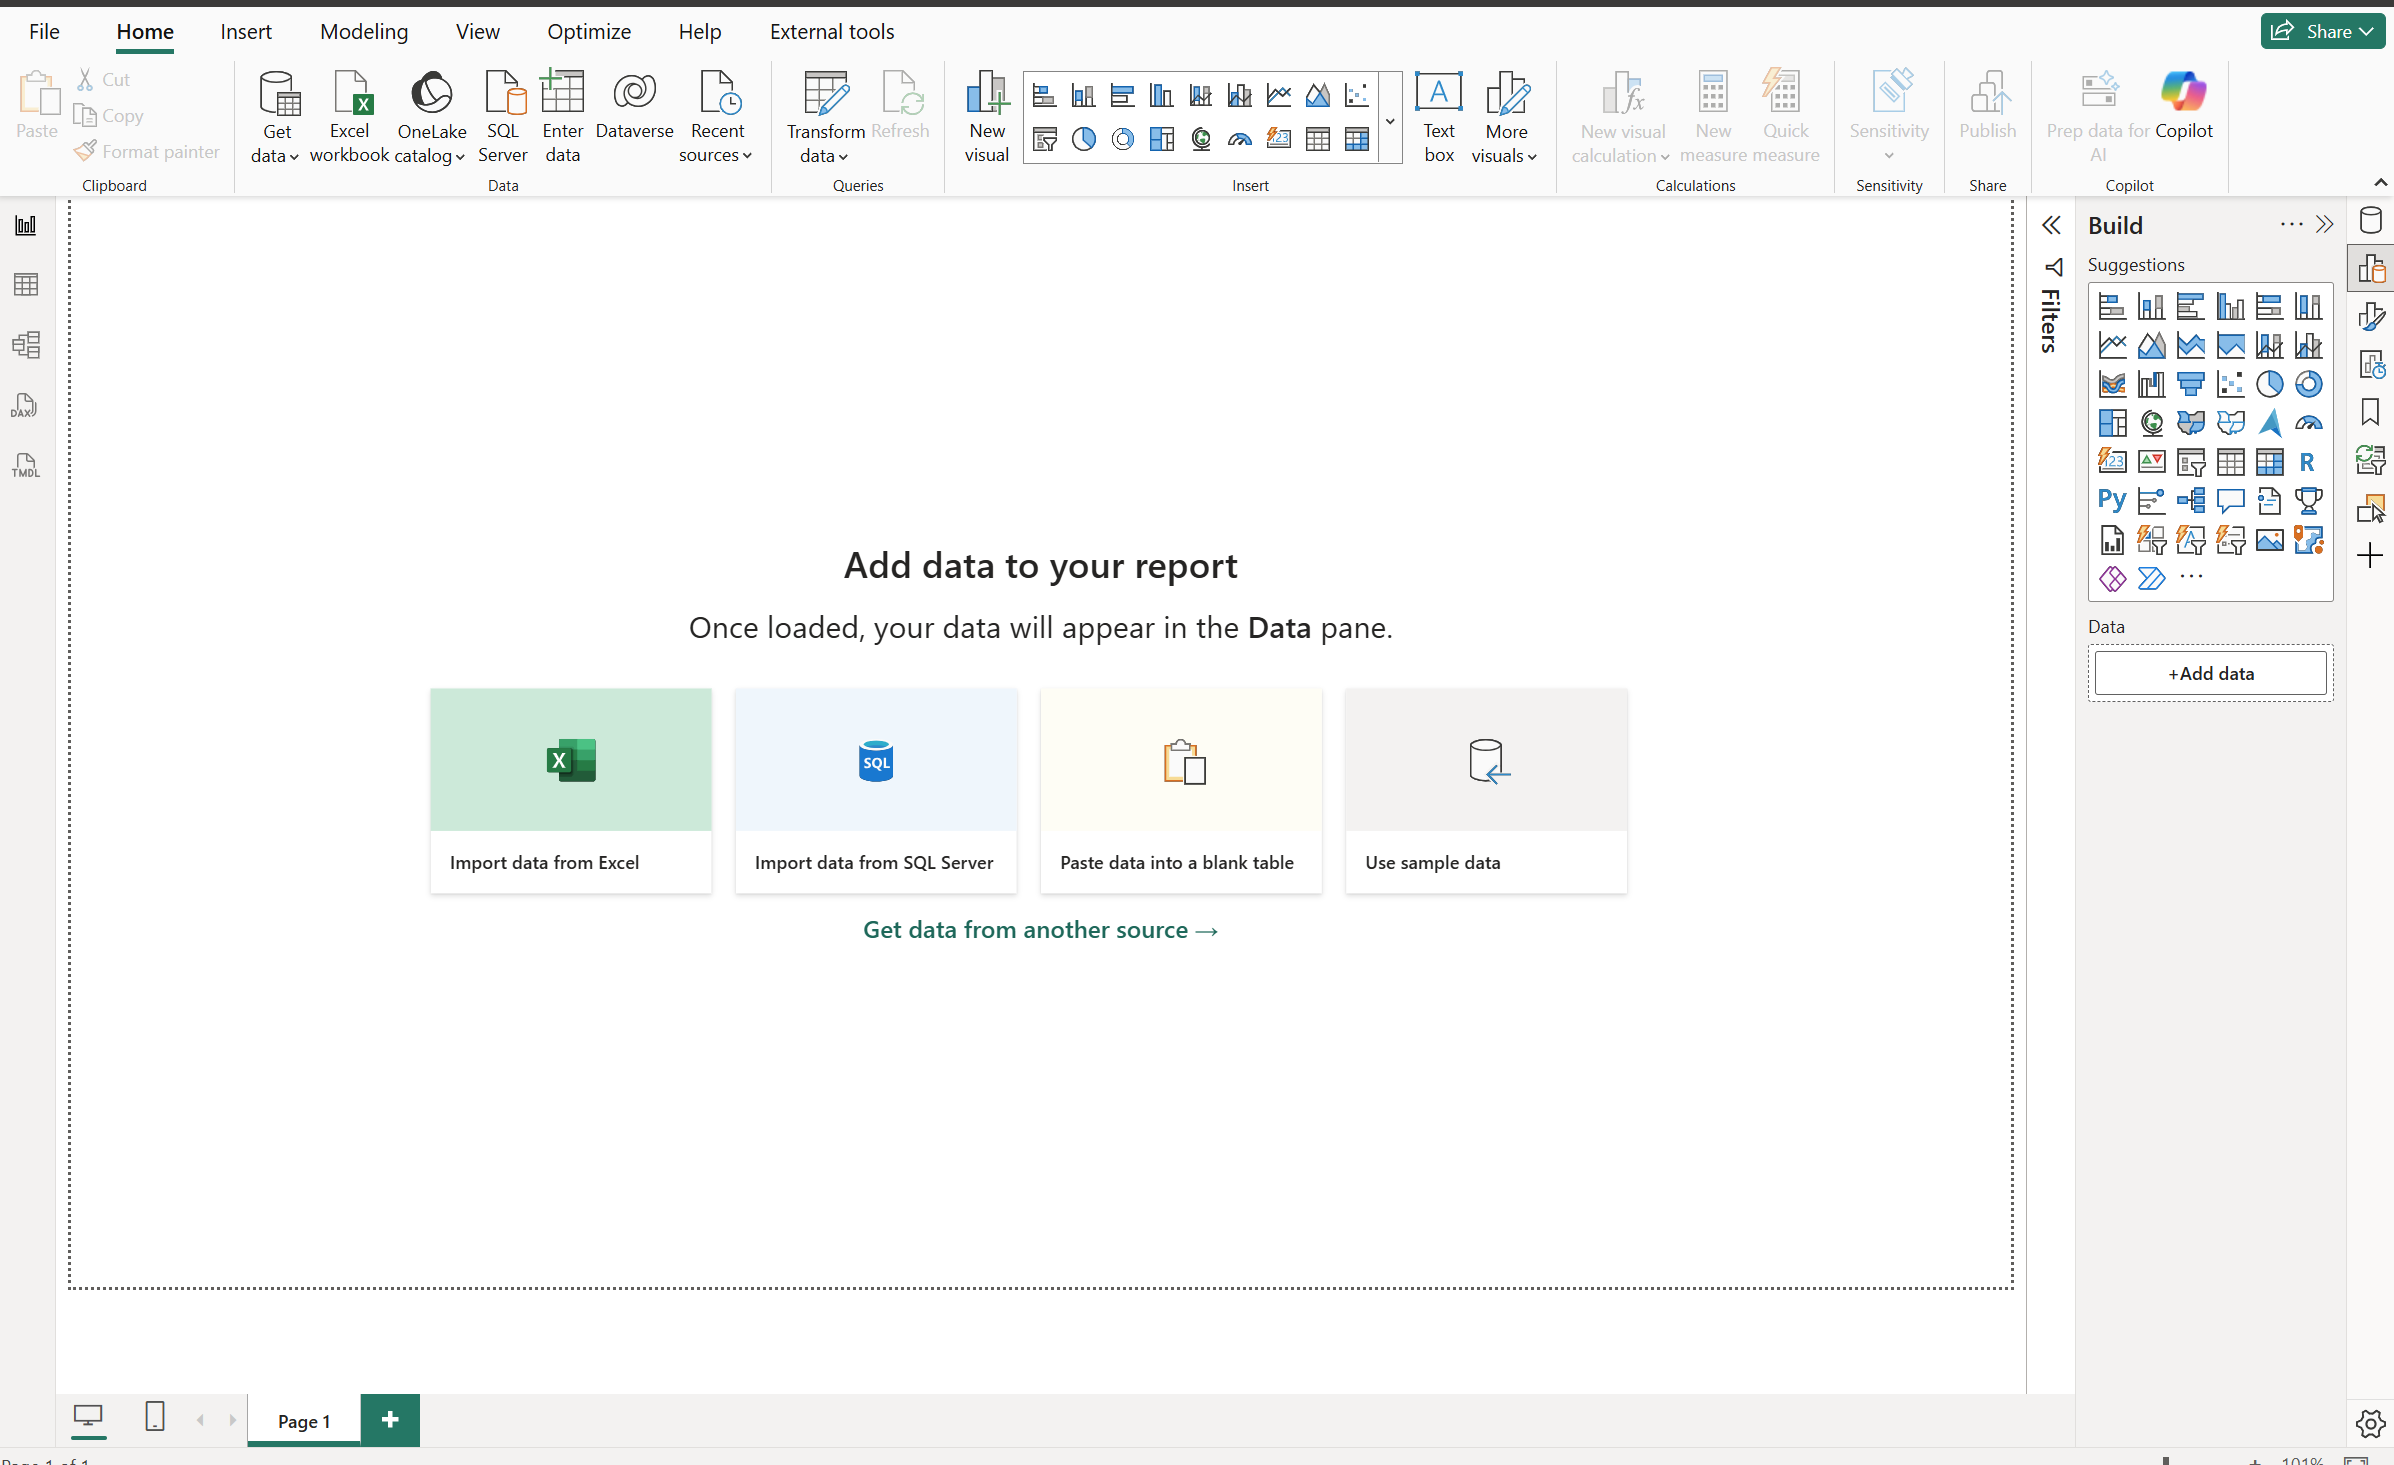The image size is (2394, 1465).
Task: Switch to Model view in the left sidebar
Action: coord(25,345)
